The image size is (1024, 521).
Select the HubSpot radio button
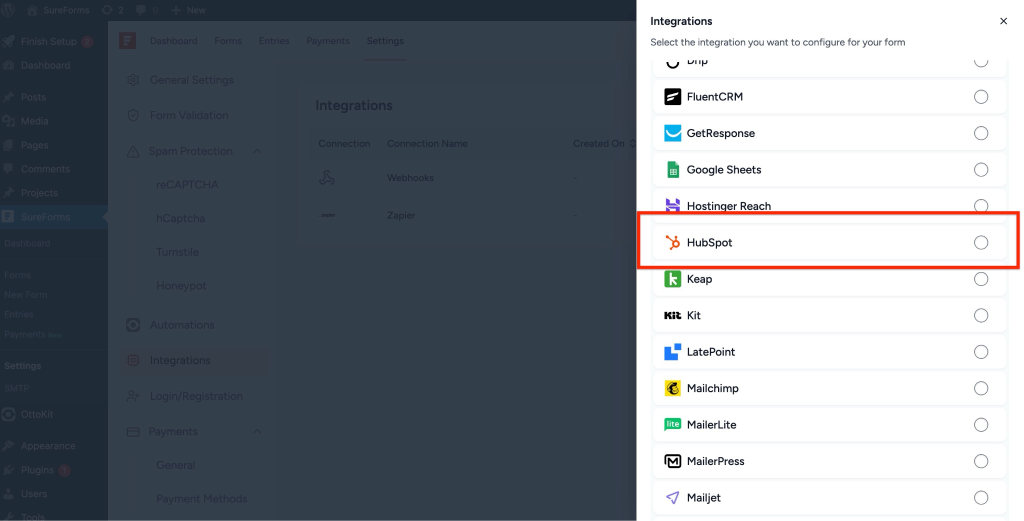tap(981, 243)
